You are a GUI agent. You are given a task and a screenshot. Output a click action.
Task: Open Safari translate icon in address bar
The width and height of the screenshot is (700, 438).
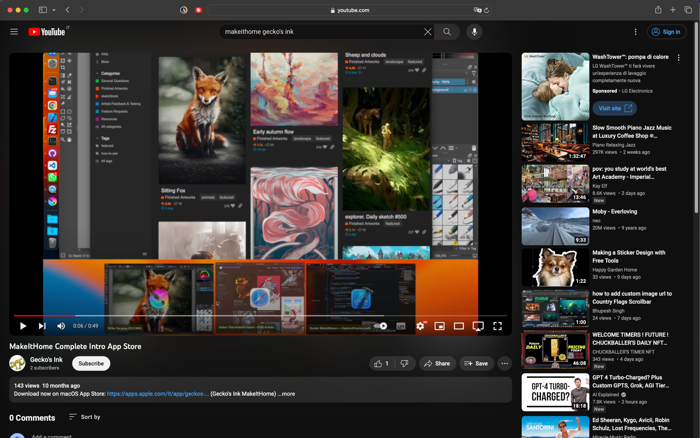[x=477, y=10]
